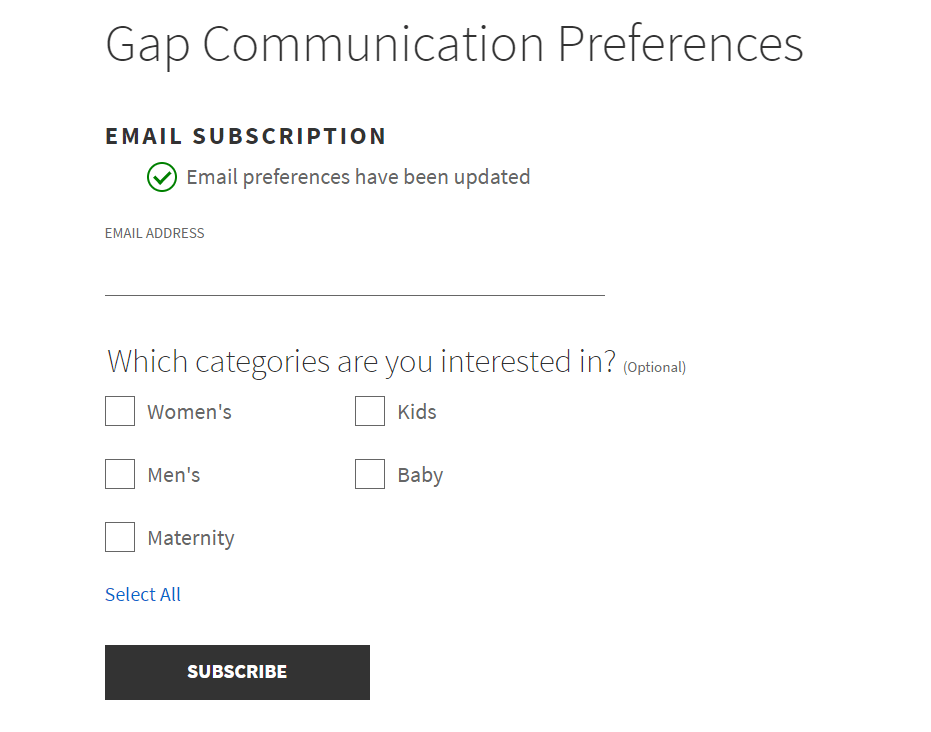Click the Email preferences updated message

[358, 177]
